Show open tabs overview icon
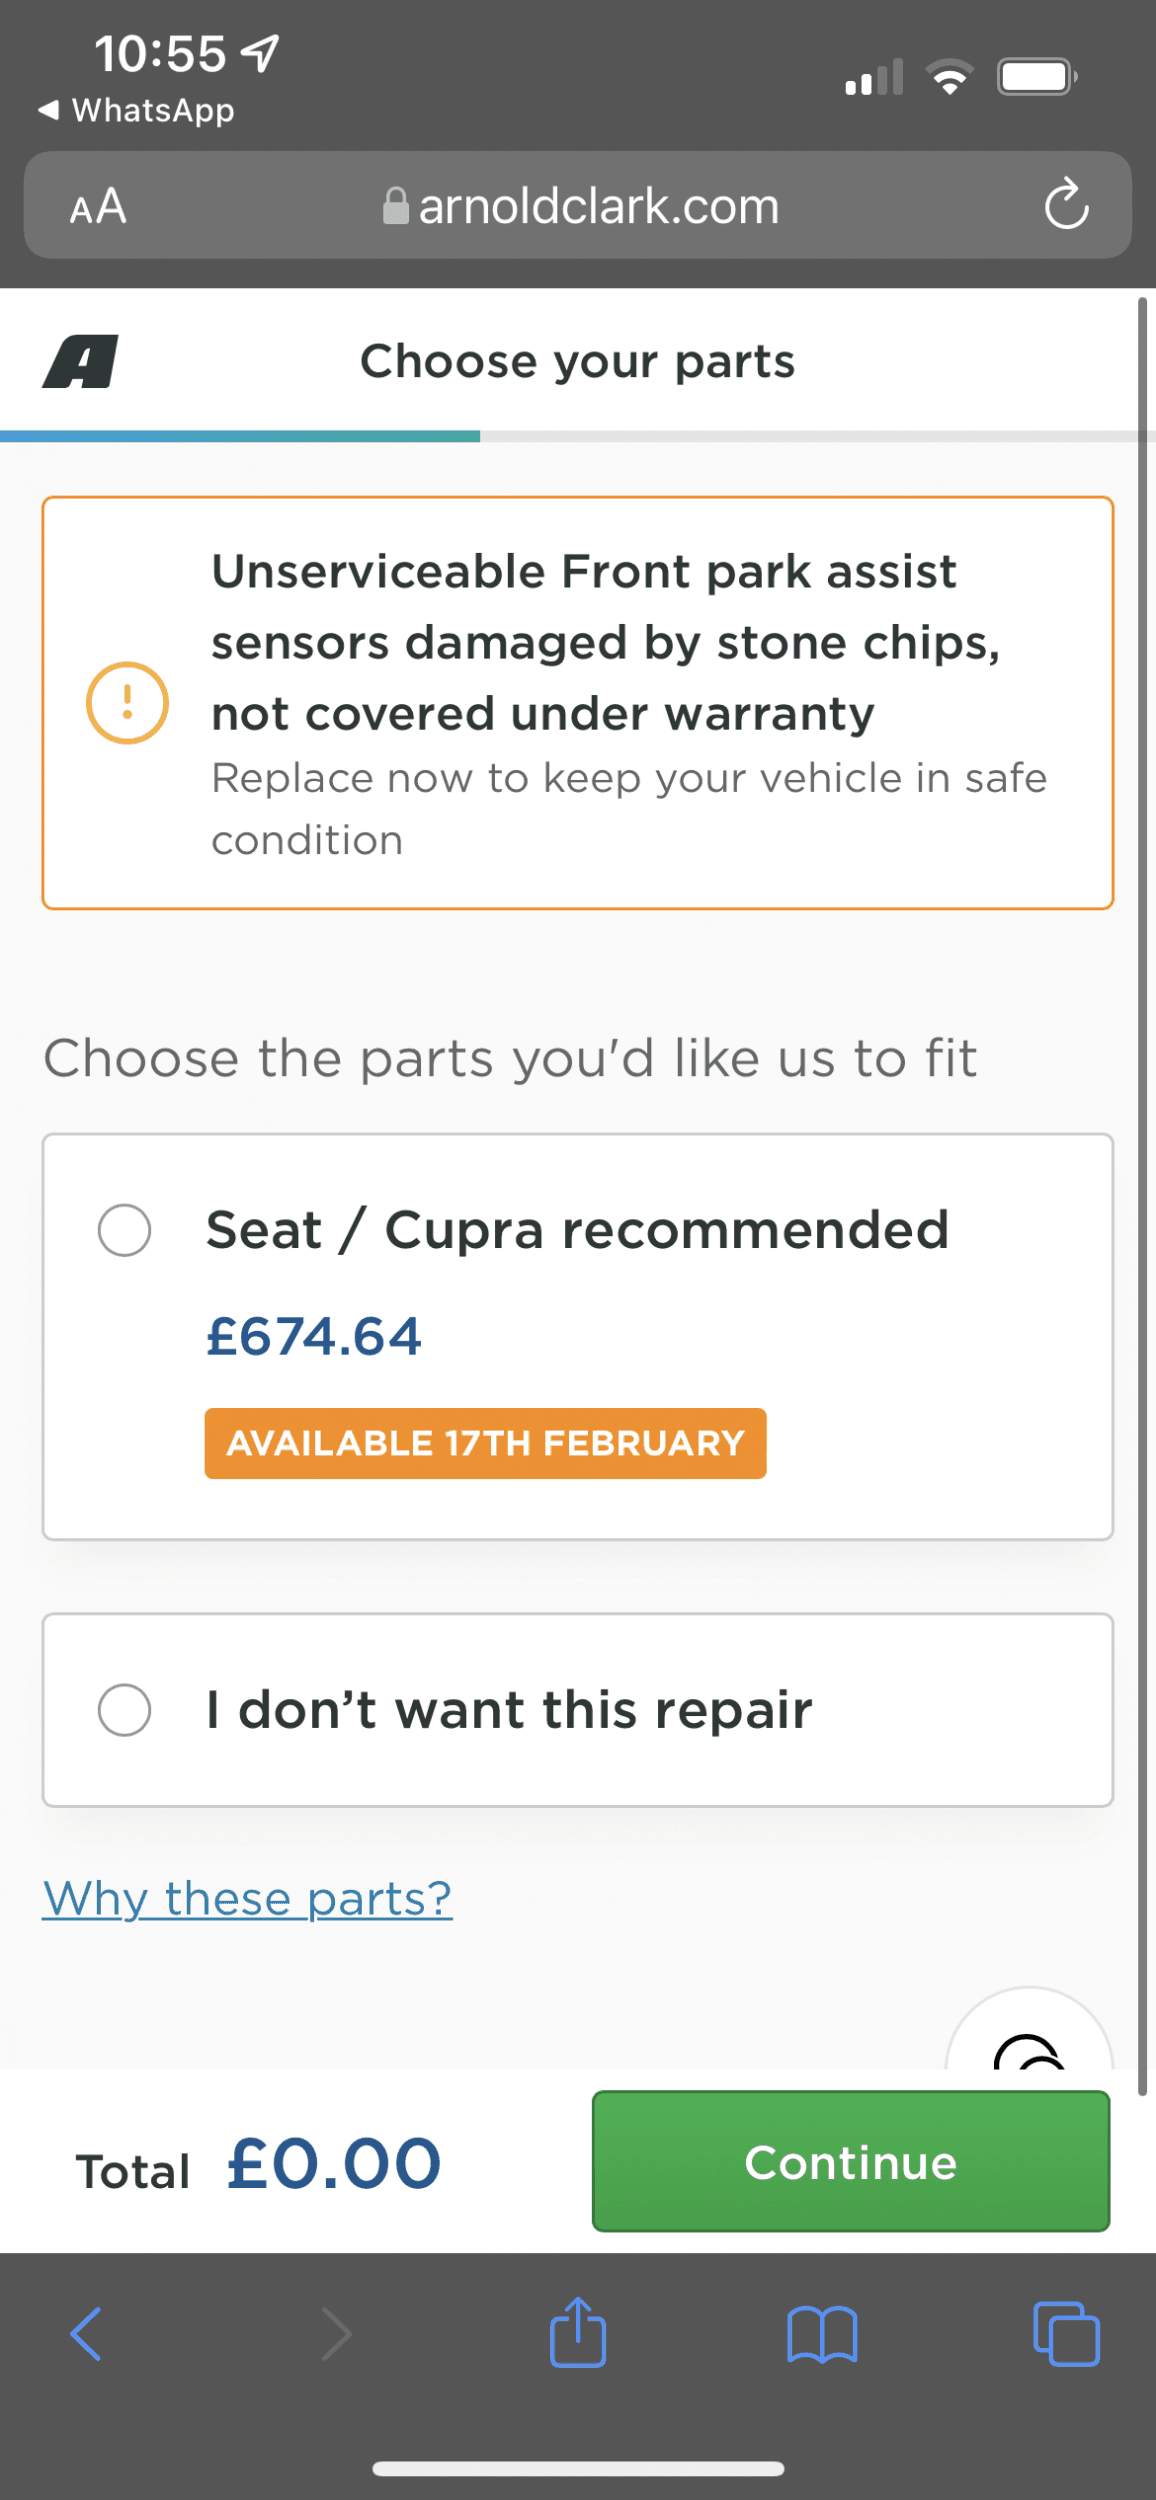This screenshot has height=2500, width=1156. coord(1066,2334)
